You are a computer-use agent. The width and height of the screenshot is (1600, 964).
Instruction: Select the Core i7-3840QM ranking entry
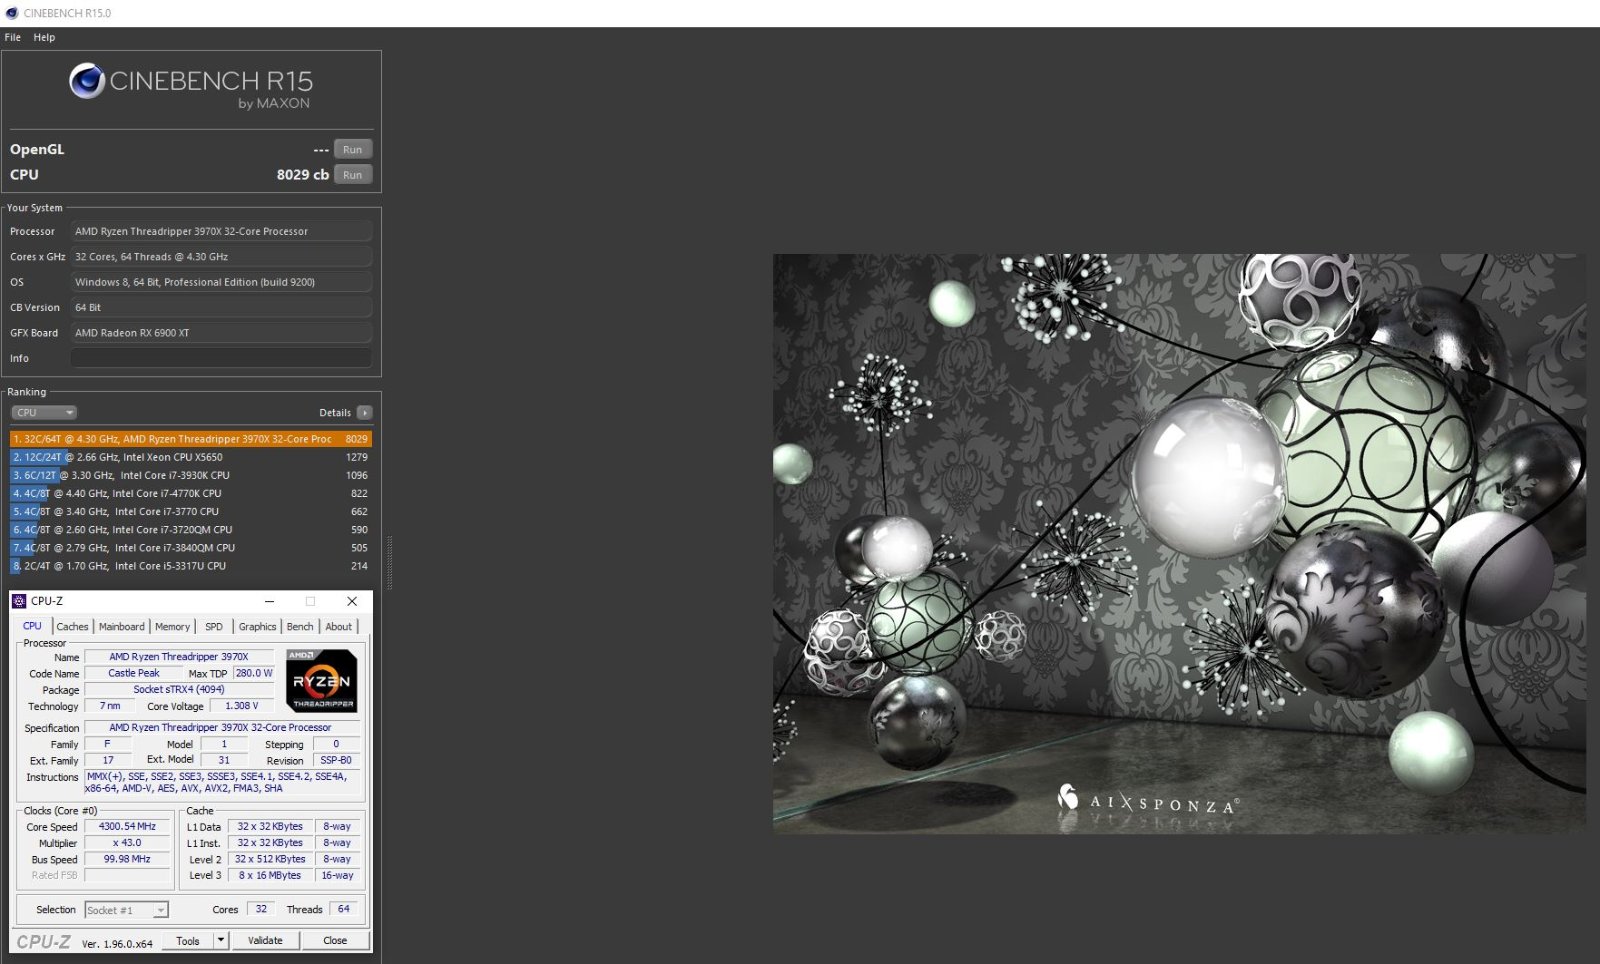(190, 548)
